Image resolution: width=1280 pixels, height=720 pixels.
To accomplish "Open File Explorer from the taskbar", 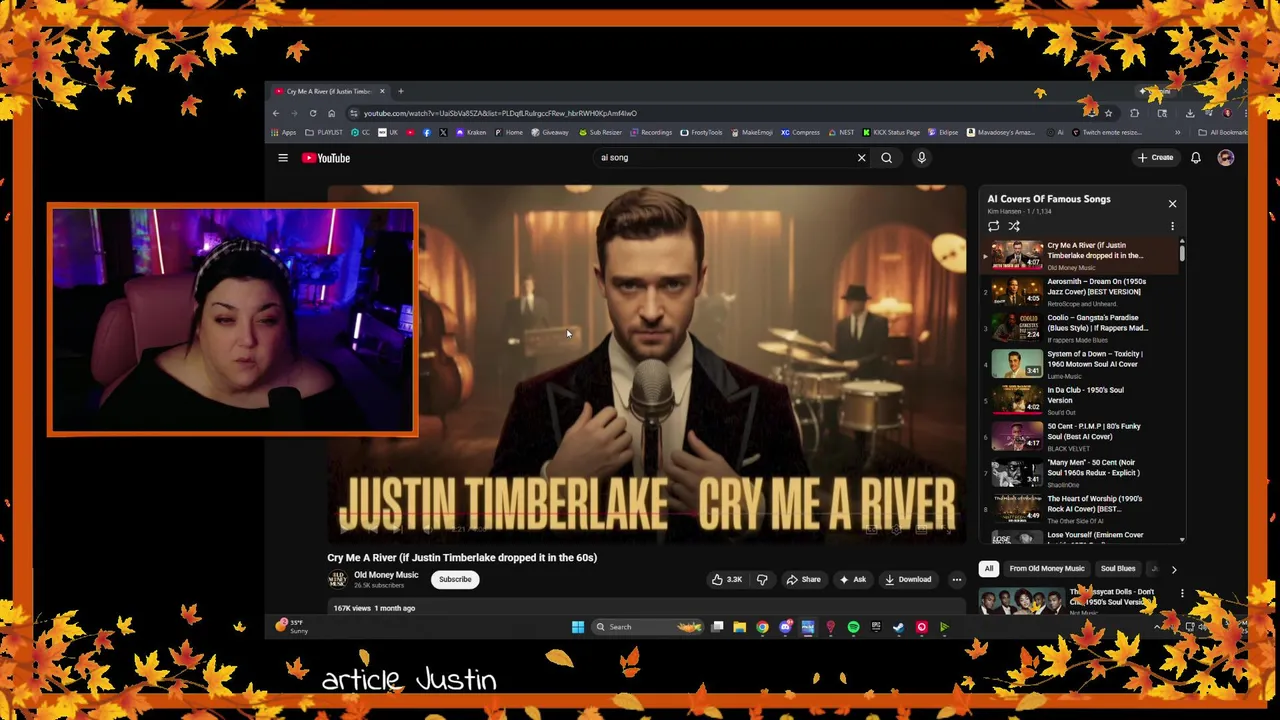I will tap(739, 627).
